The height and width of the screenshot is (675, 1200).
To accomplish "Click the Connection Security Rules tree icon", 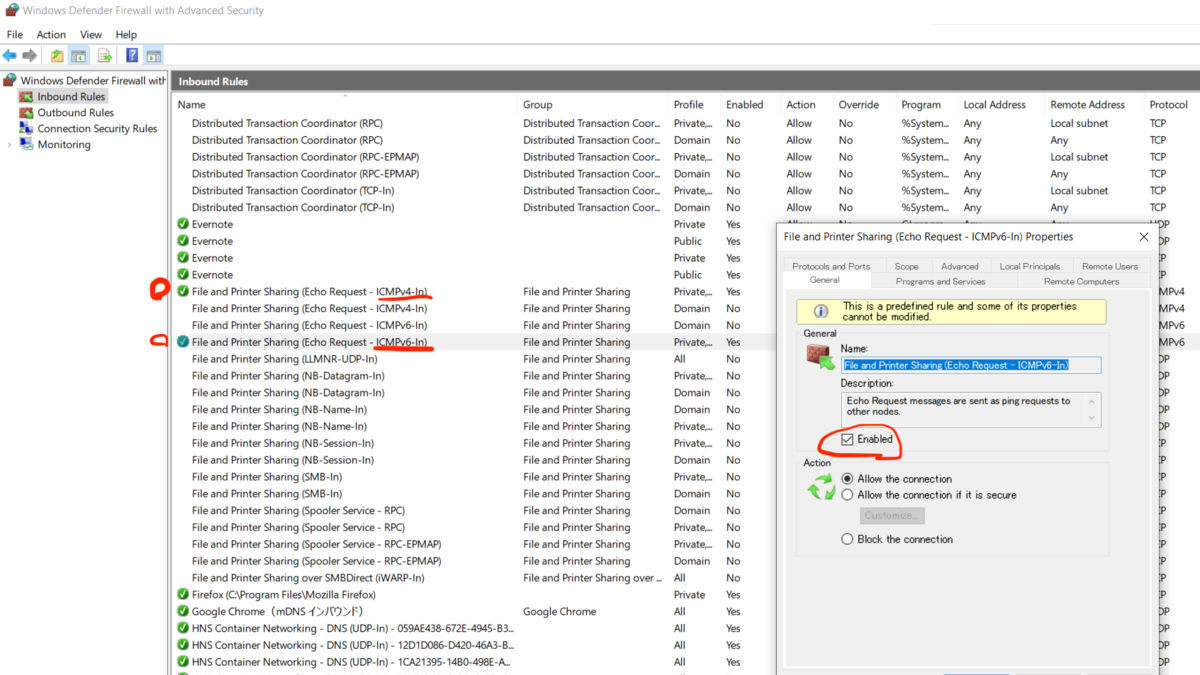I will pyautogui.click(x=26, y=129).
